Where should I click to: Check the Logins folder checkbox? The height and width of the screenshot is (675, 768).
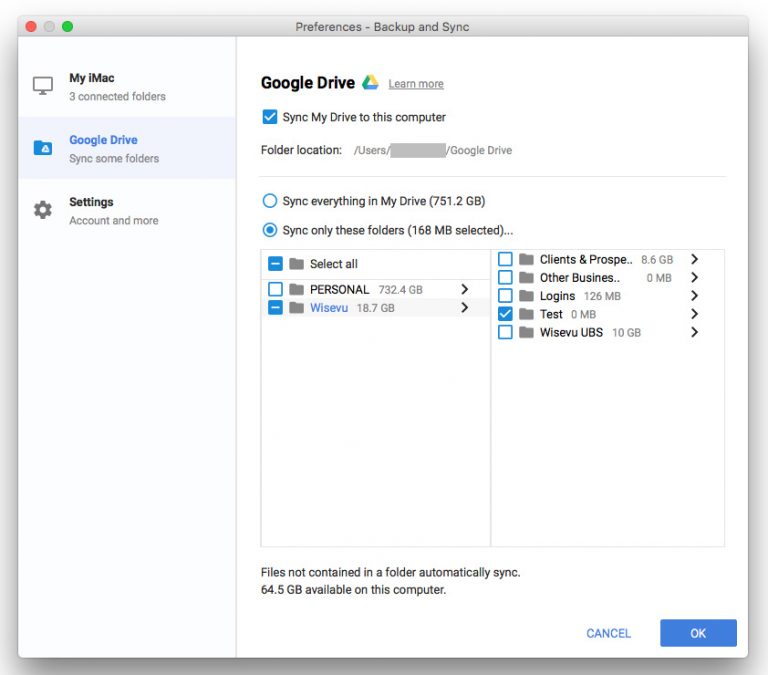(505, 296)
